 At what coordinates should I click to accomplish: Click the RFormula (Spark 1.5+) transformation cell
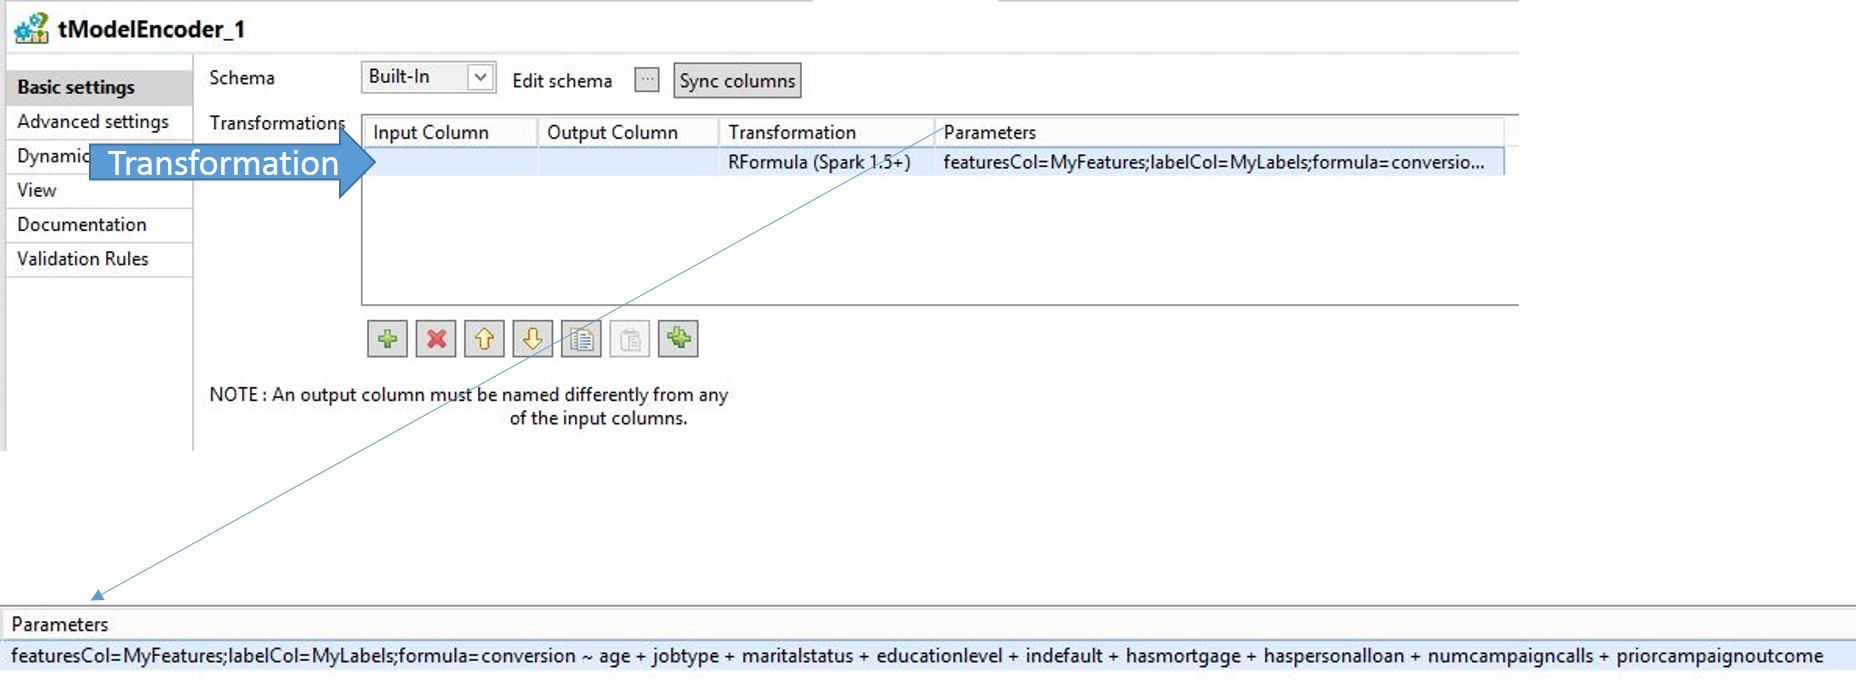819,162
